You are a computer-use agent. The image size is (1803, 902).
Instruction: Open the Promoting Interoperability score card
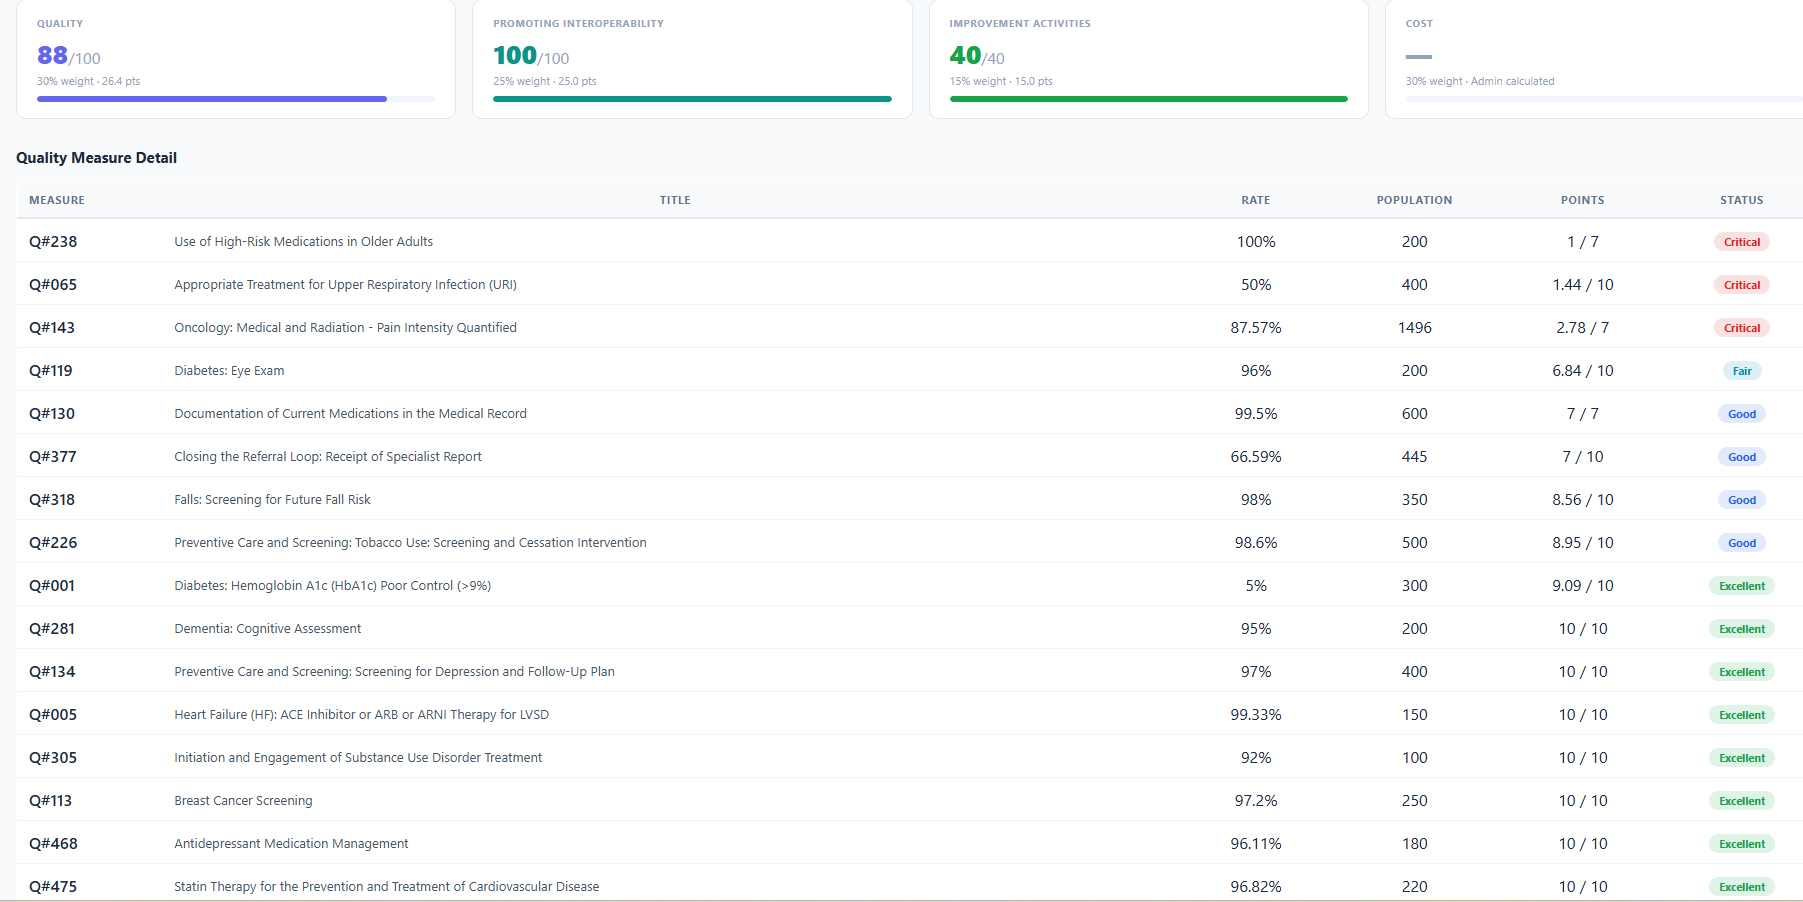(692, 58)
